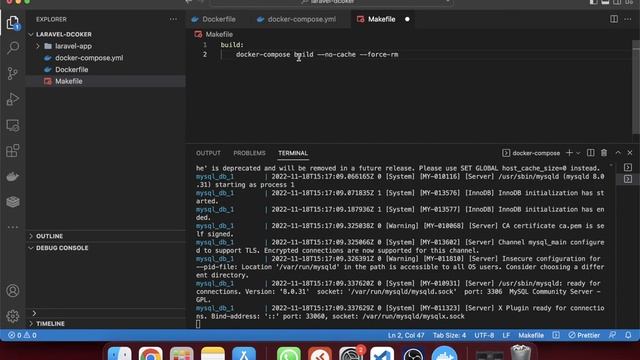
Task: Select the first terminal instance in side list
Action: [628, 167]
